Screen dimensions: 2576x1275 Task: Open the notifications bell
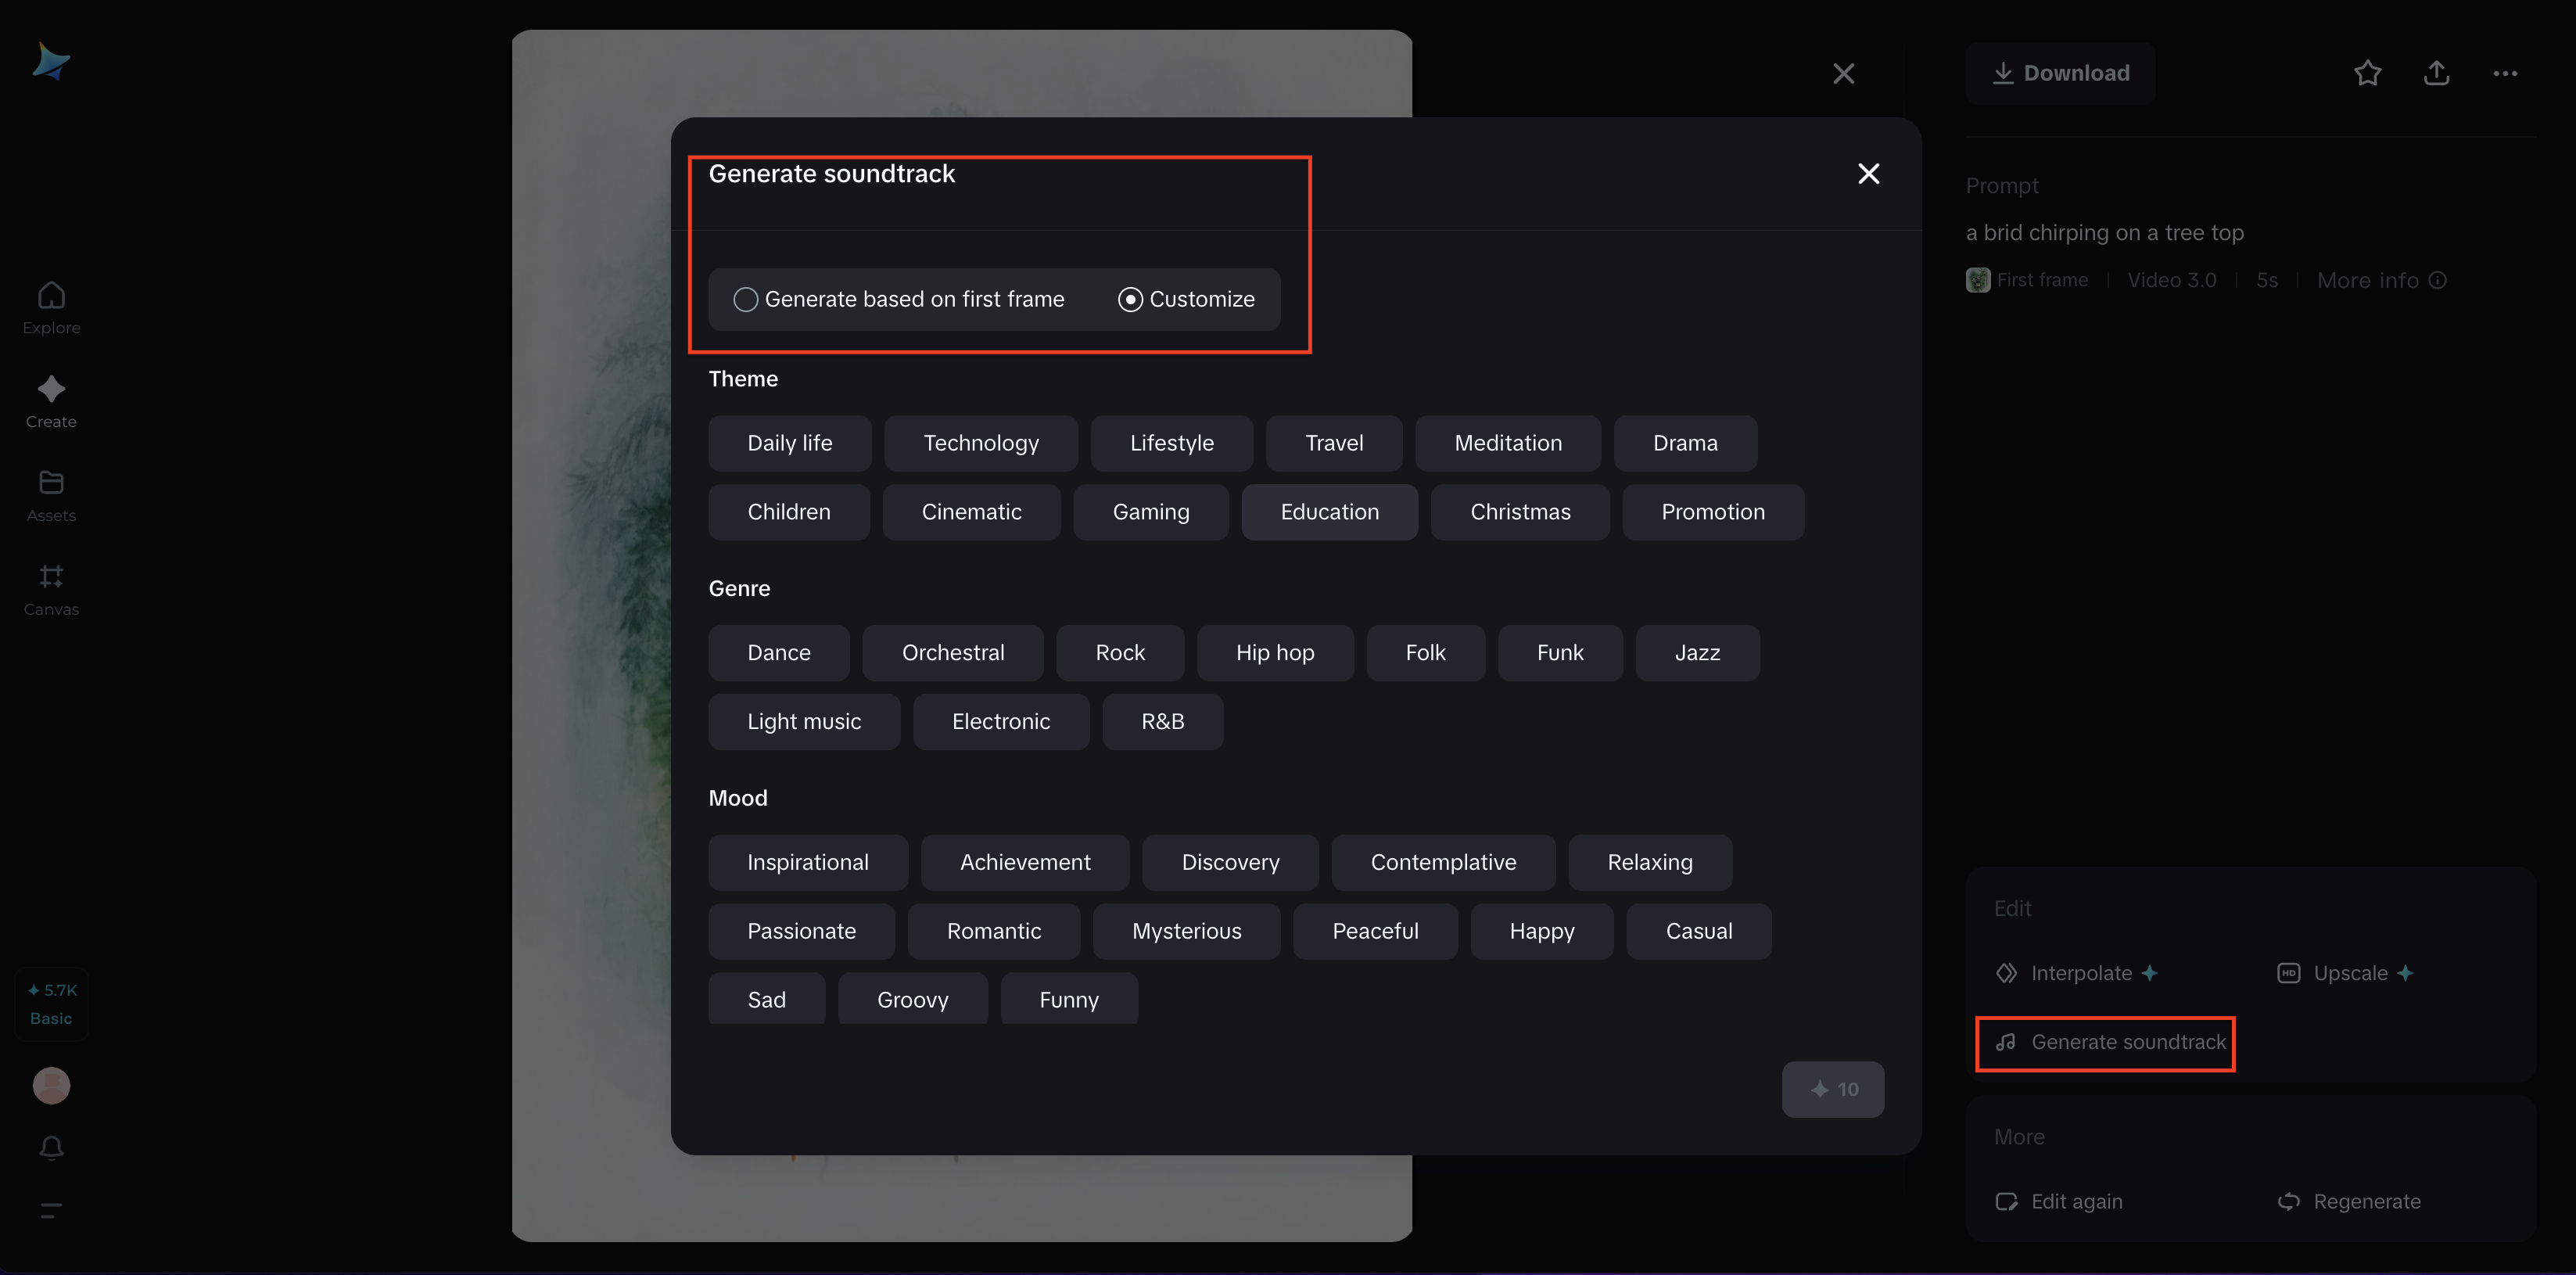(51, 1147)
